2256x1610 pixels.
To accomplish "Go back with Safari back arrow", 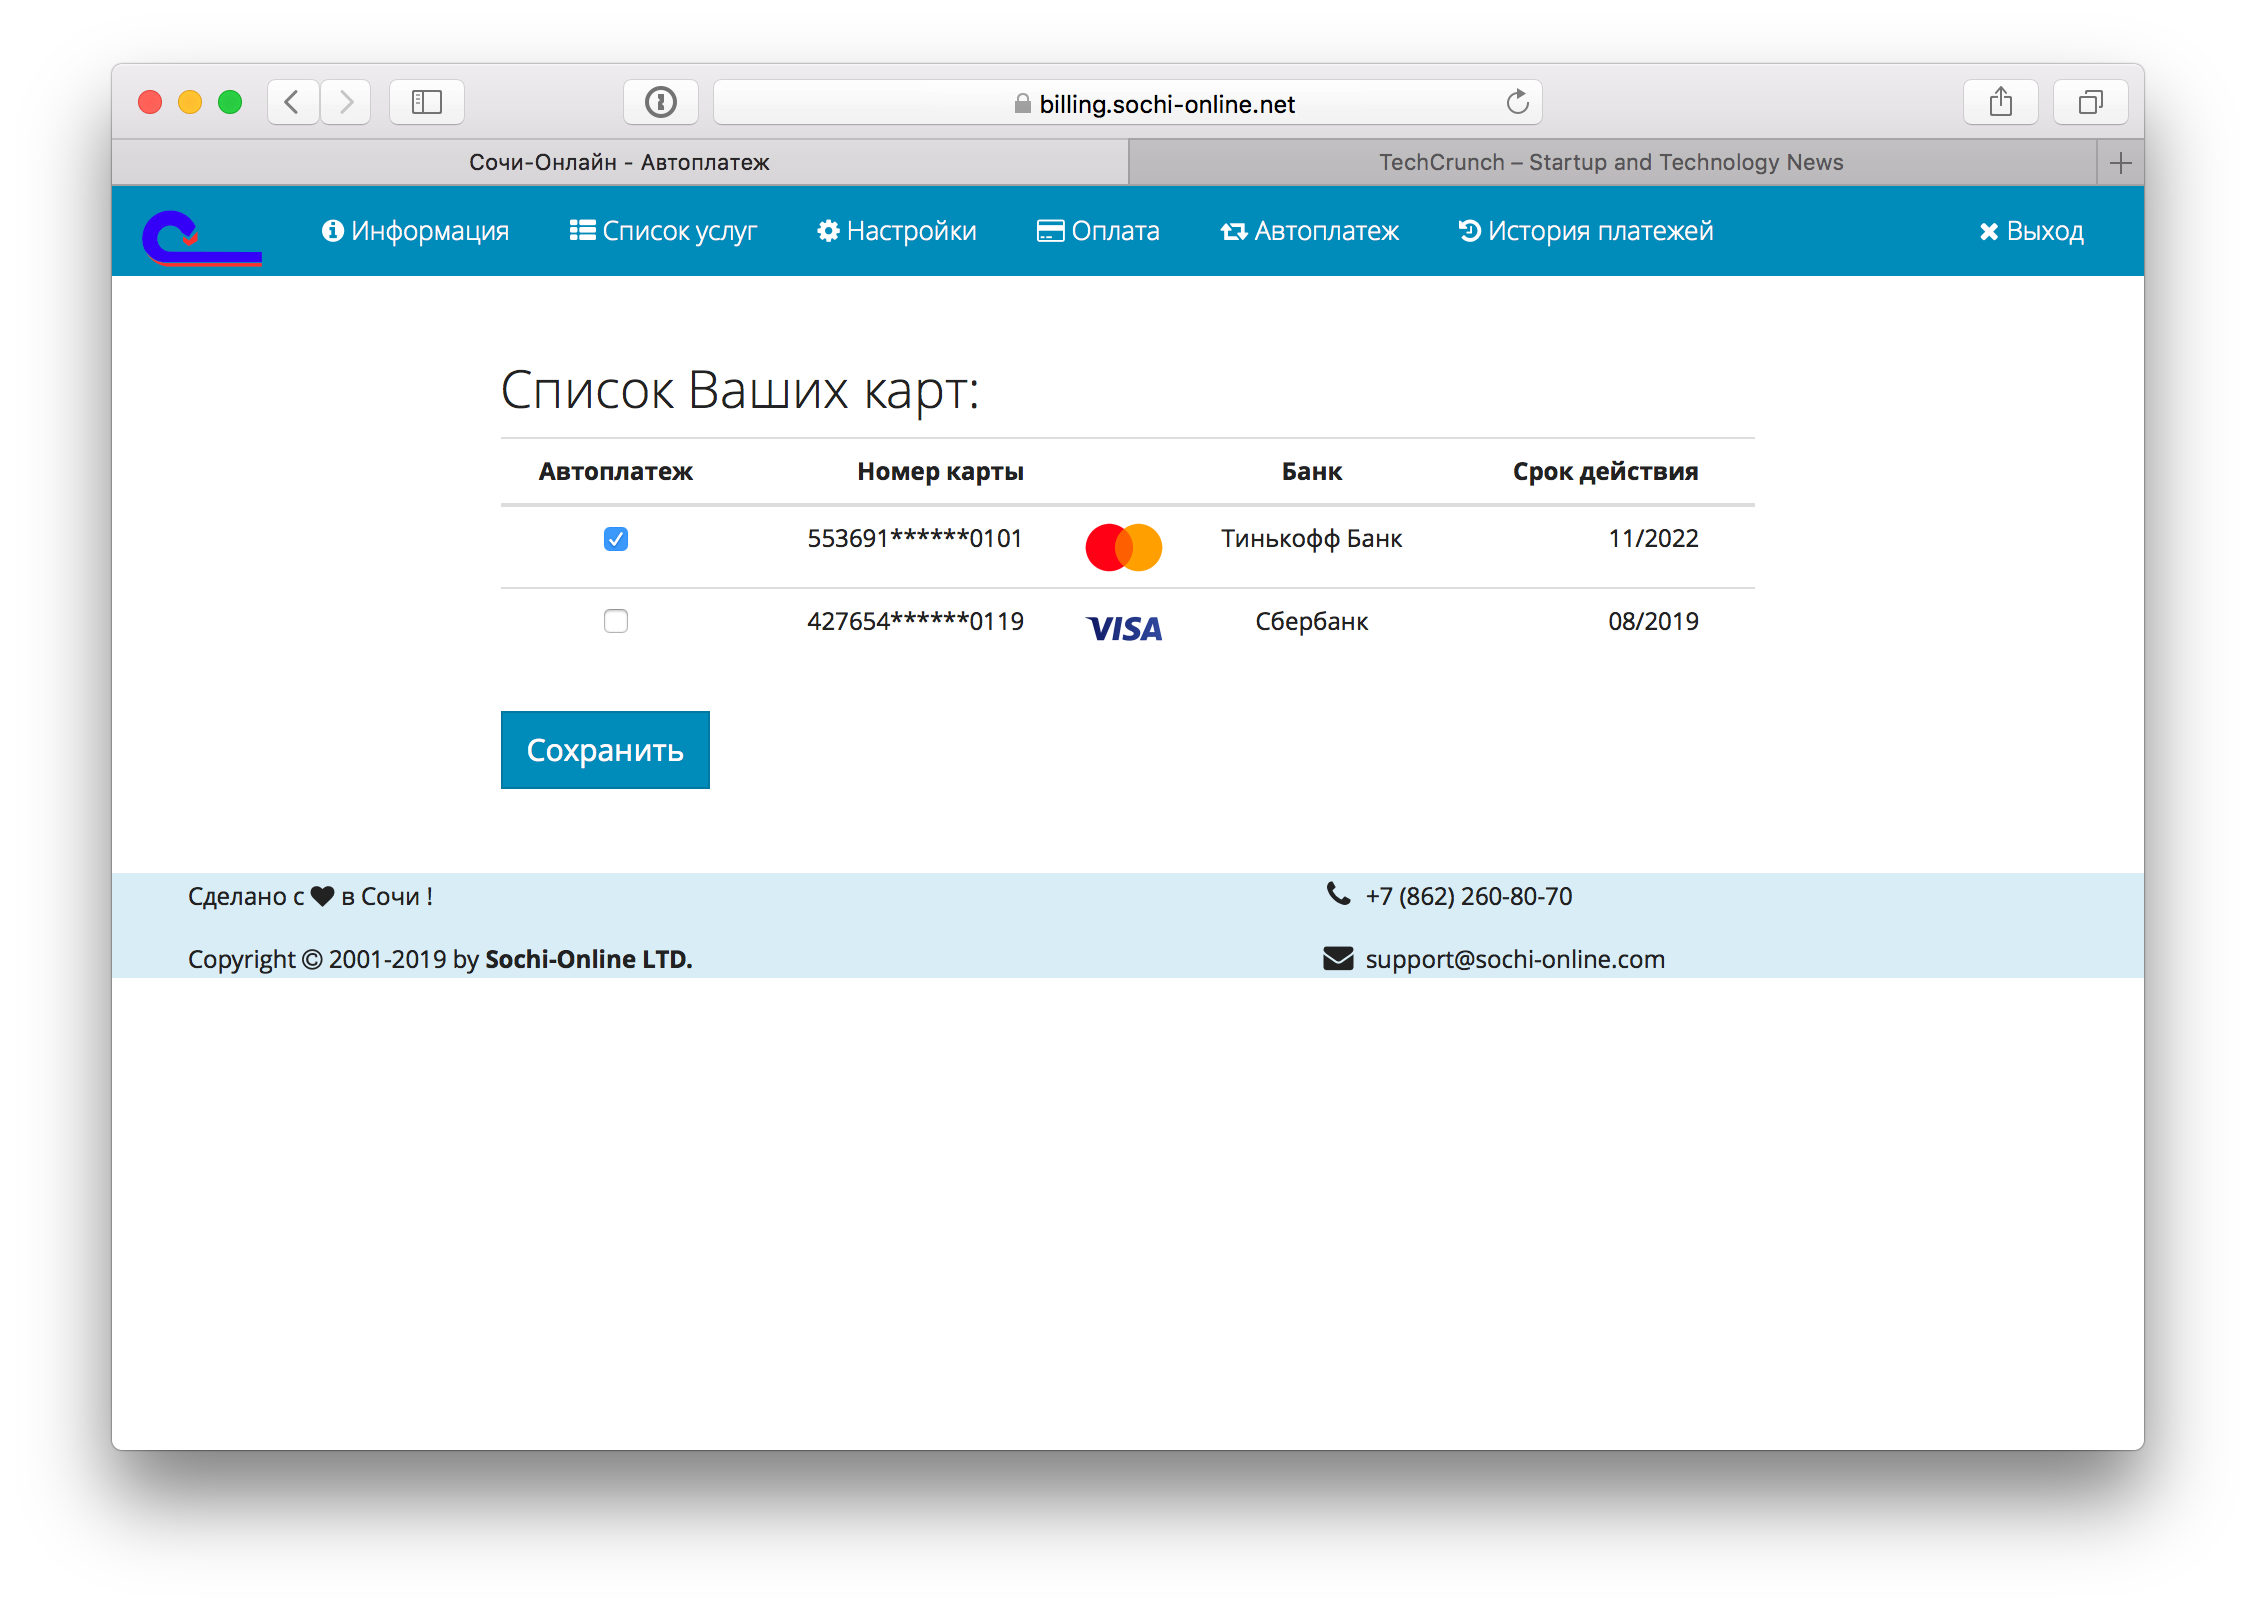I will (x=293, y=102).
